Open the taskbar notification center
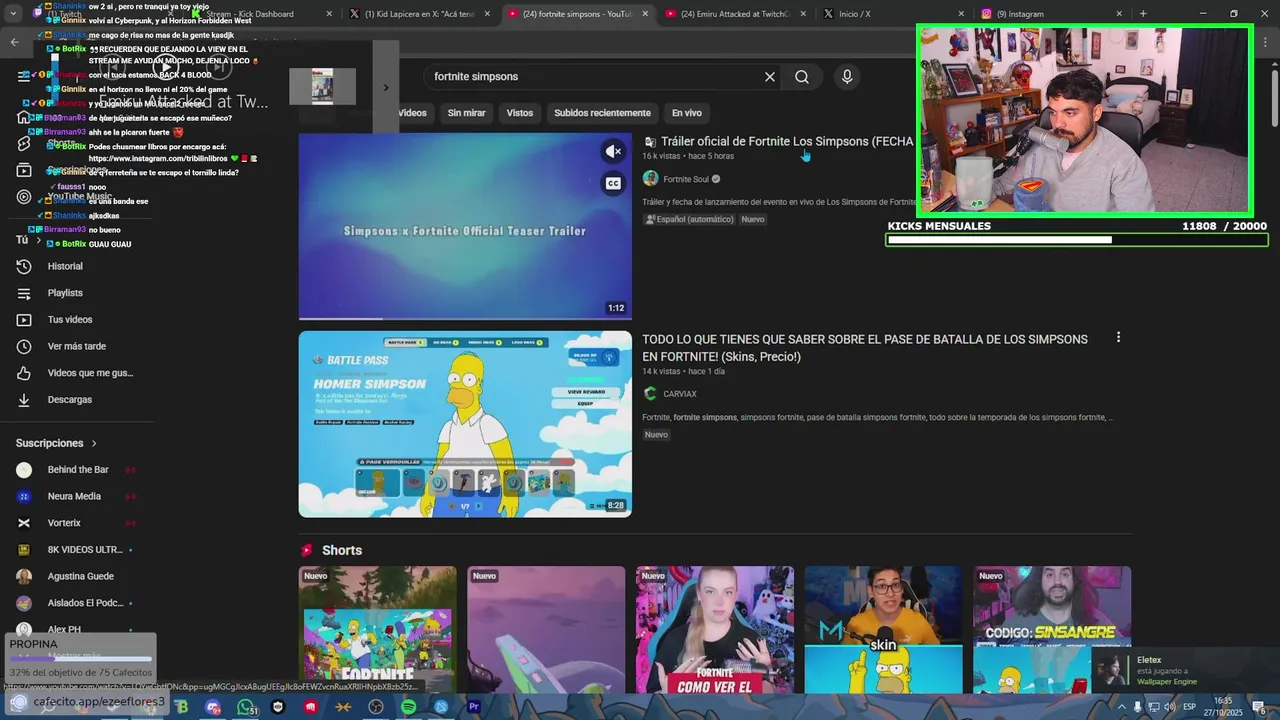The width and height of the screenshot is (1280, 720). 1259,707
